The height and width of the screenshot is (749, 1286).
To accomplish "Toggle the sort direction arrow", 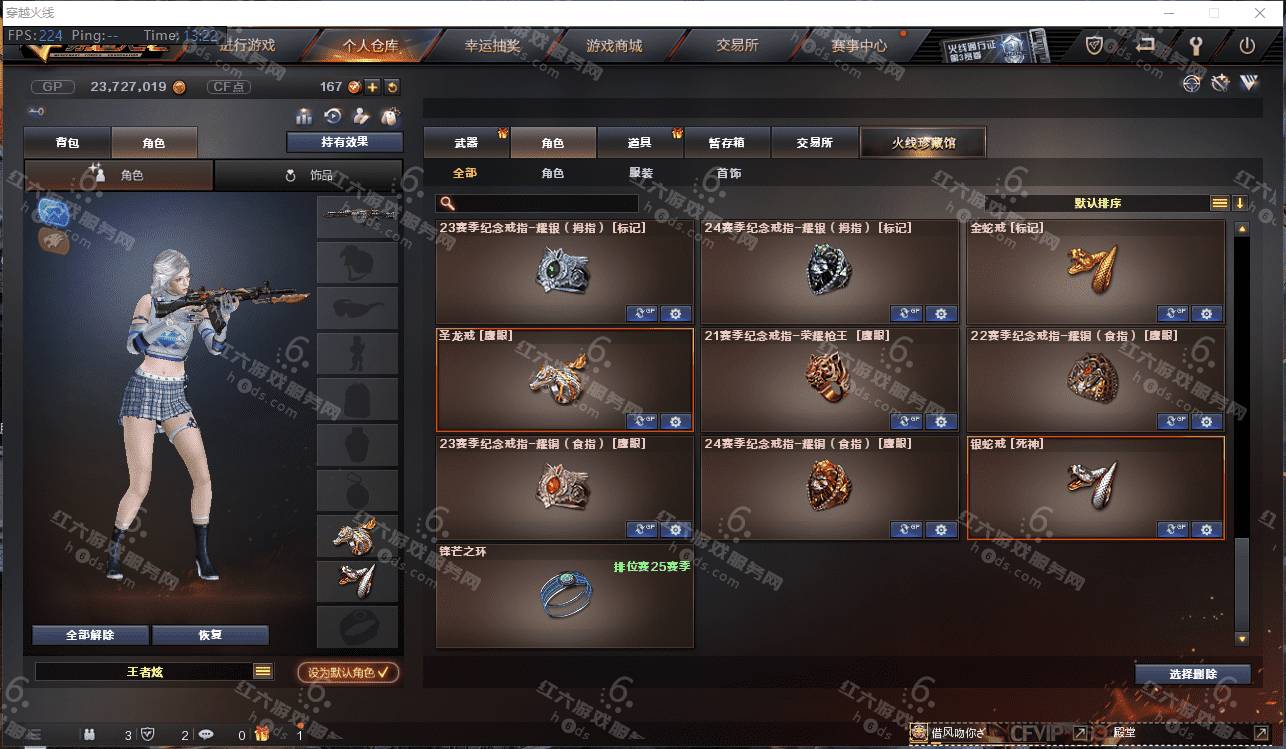I will coord(1240,203).
